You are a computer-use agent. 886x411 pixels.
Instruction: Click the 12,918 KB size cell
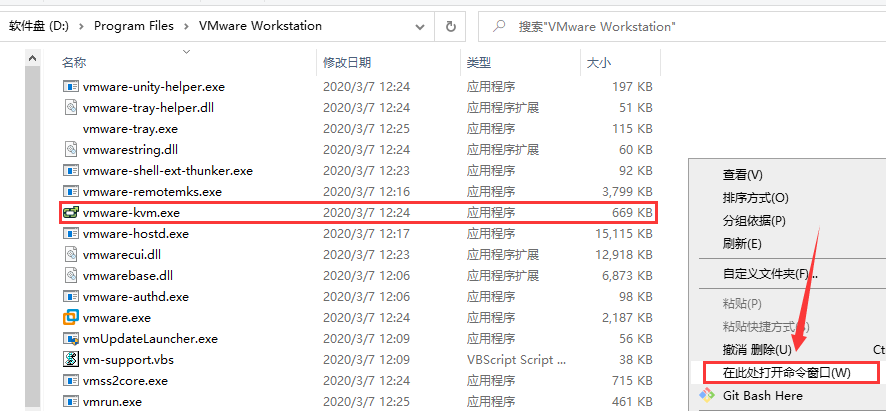[623, 254]
